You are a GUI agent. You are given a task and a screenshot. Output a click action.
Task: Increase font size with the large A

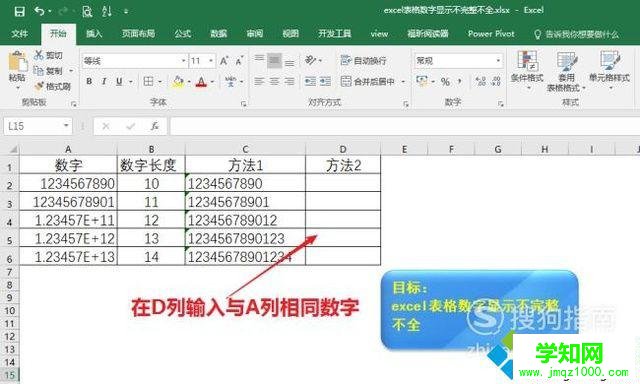(x=224, y=61)
